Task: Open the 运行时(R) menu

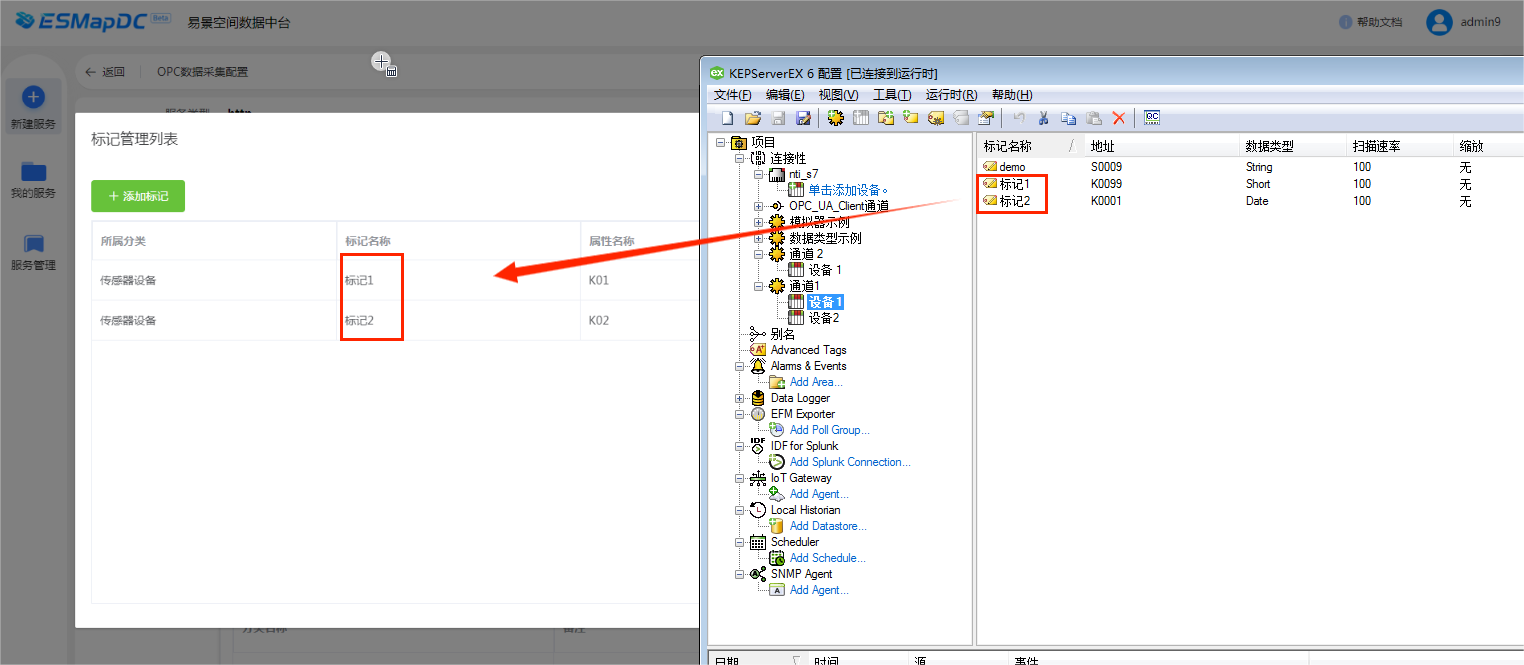Action: [951, 95]
